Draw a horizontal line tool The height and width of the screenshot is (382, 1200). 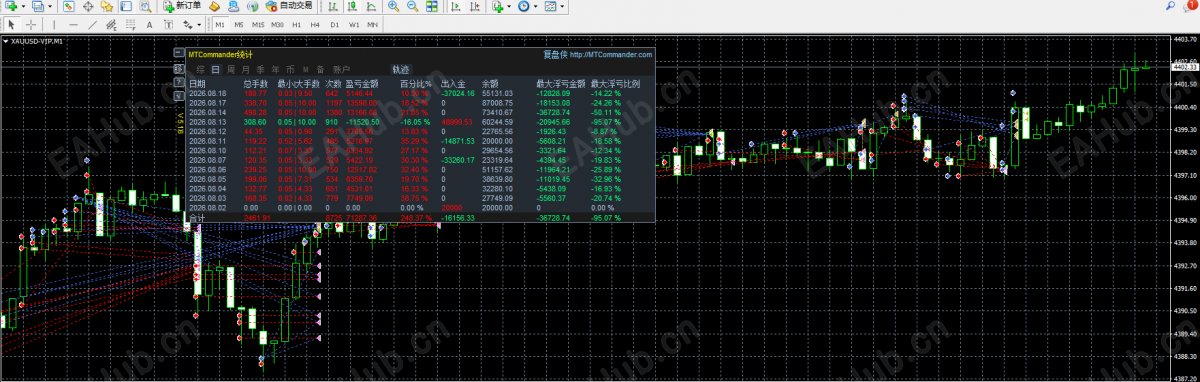[x=73, y=24]
